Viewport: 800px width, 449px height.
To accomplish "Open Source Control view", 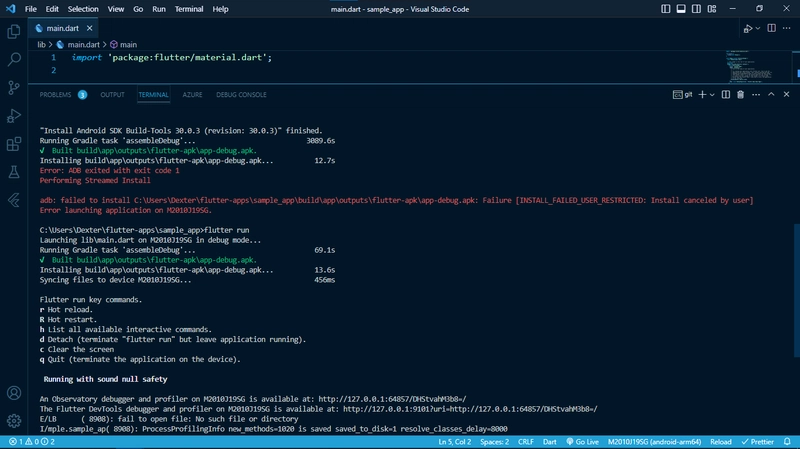I will pyautogui.click(x=14, y=88).
